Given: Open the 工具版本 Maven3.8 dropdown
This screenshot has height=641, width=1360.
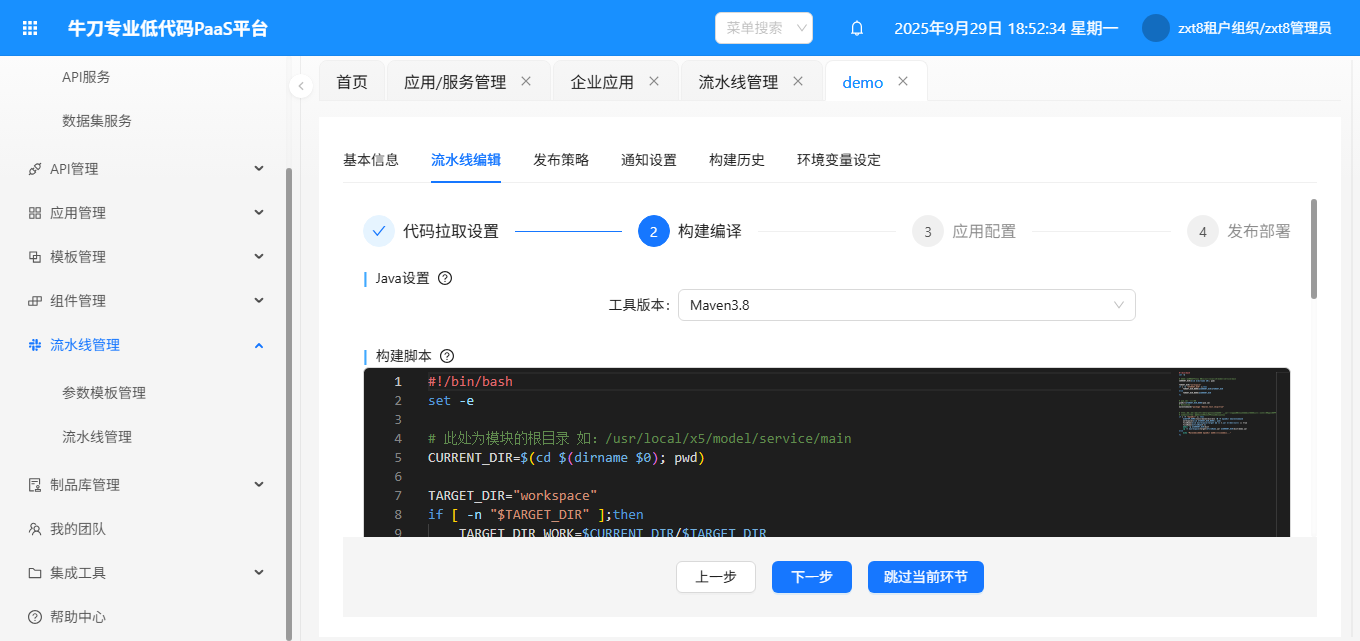Looking at the screenshot, I should pos(906,305).
